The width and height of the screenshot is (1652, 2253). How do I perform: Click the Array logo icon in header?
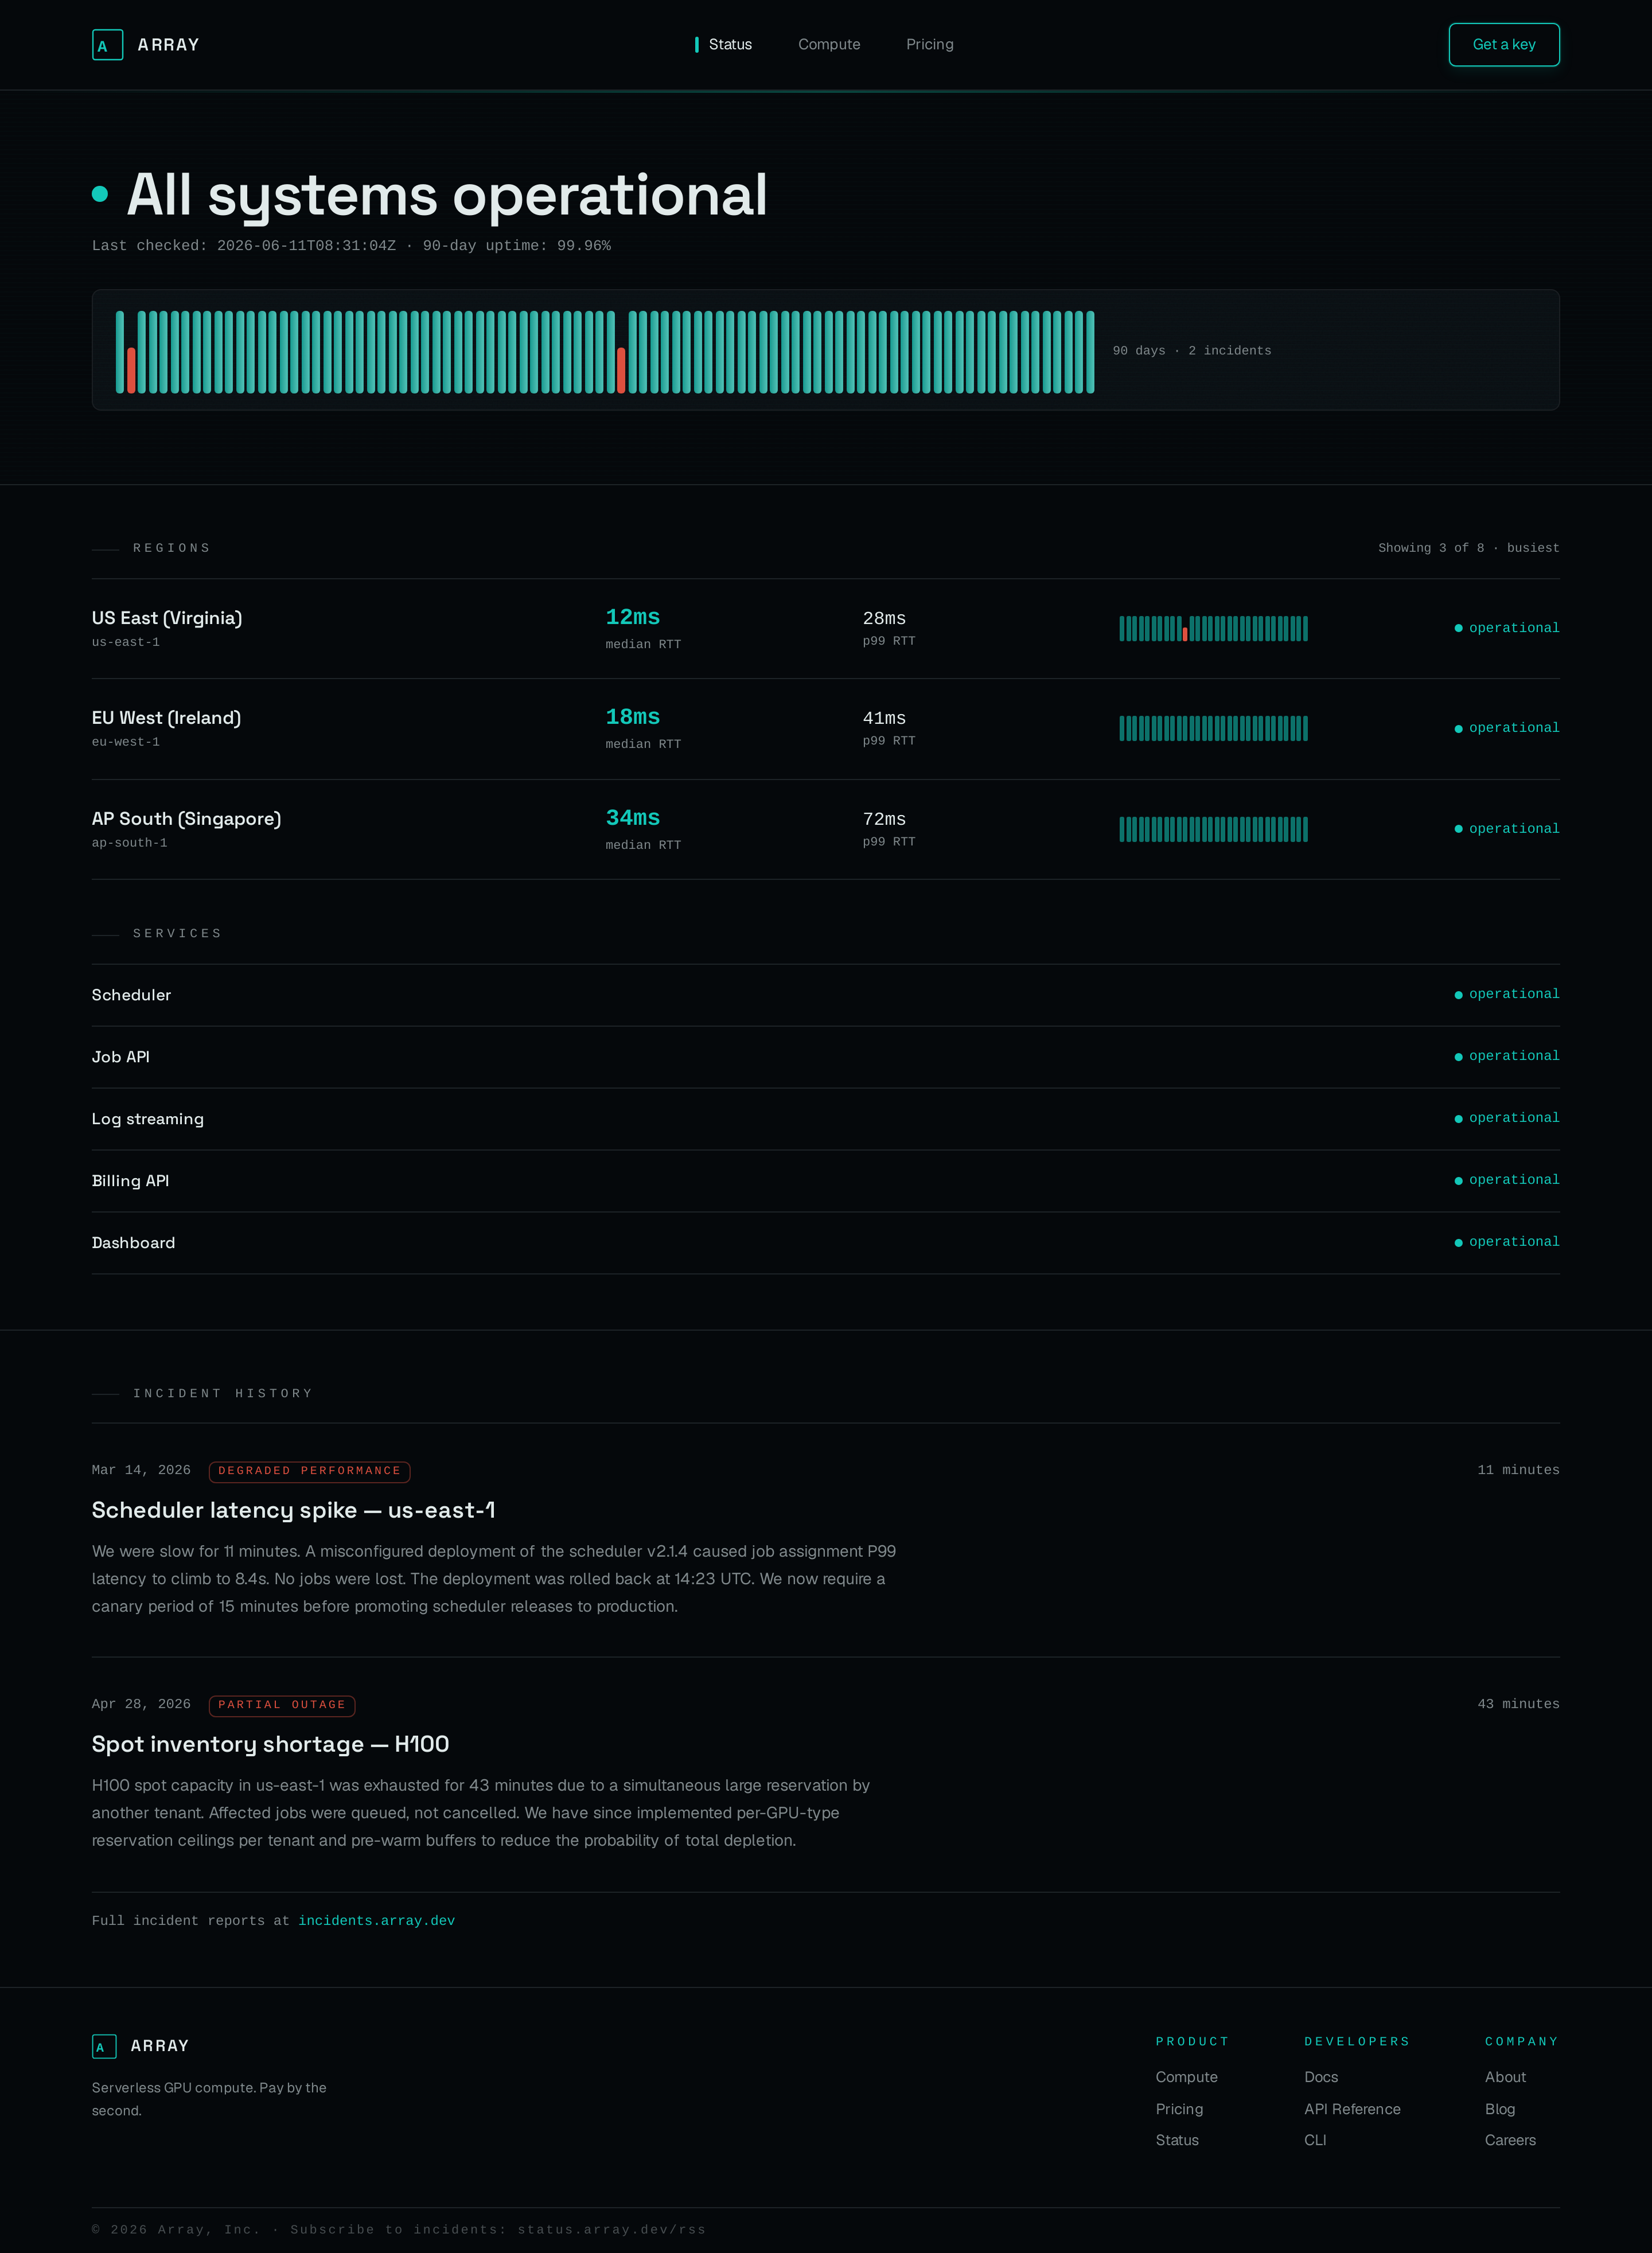click(107, 45)
